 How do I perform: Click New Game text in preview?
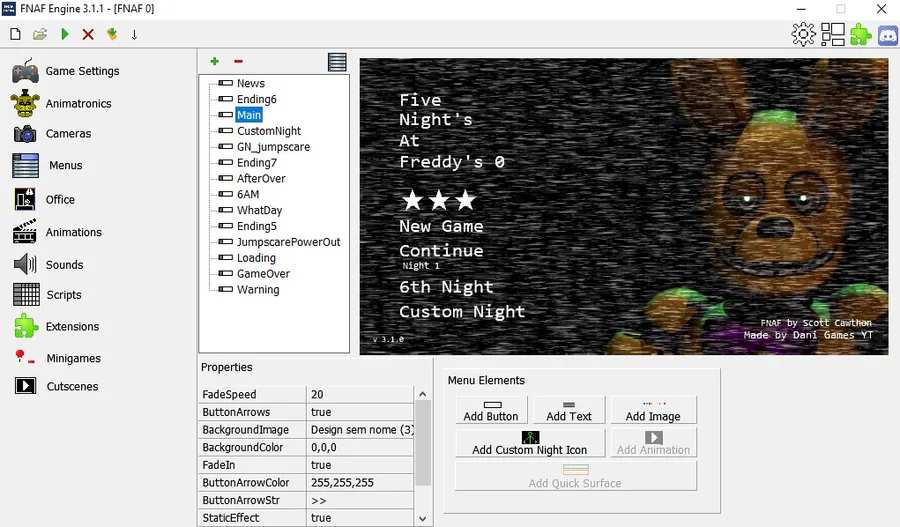[441, 226]
